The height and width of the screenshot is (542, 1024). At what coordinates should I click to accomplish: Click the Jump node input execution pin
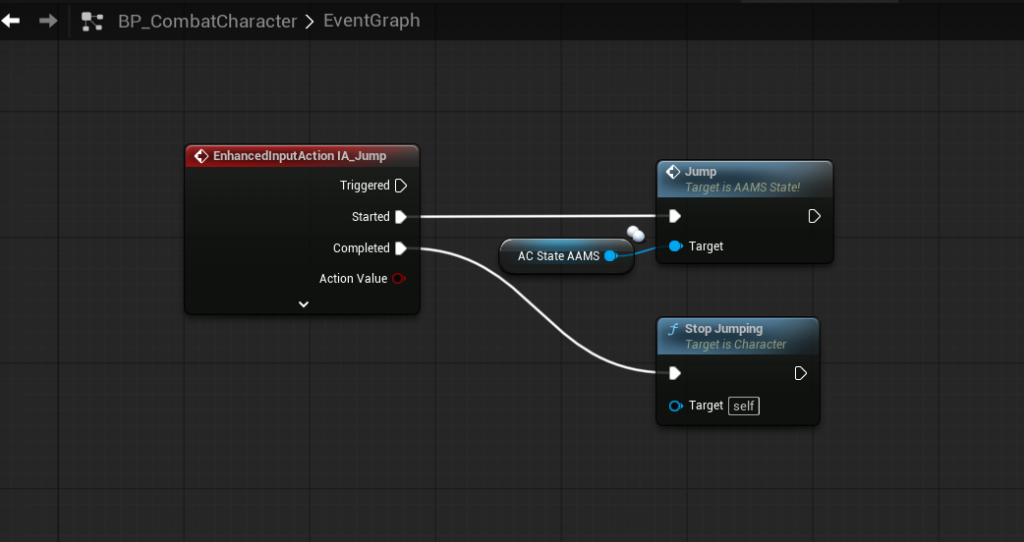[x=675, y=216]
